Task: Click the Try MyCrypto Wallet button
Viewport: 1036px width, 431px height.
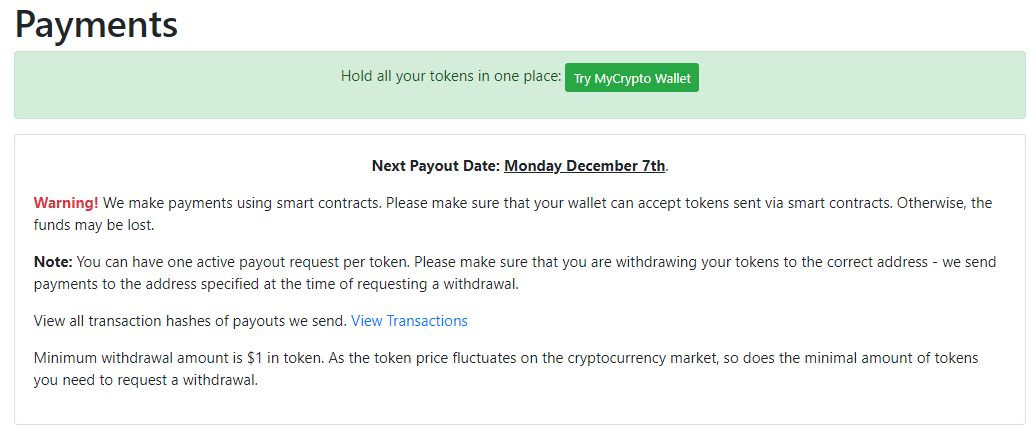Action: point(632,78)
